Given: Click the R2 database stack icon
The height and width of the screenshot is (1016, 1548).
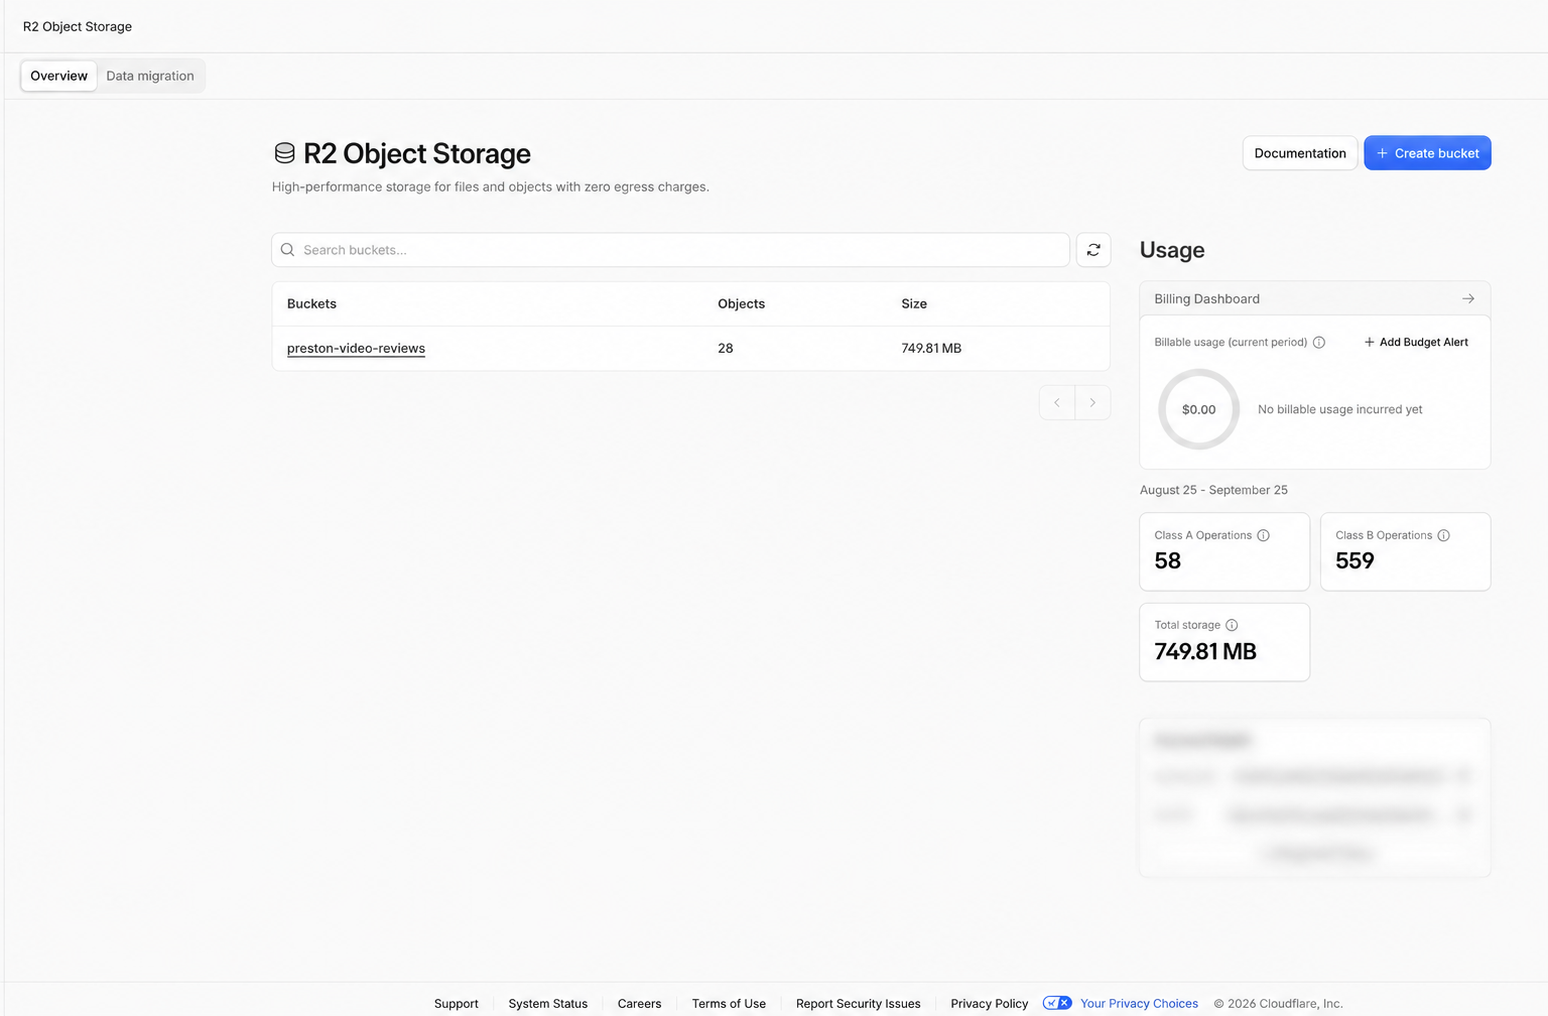Looking at the screenshot, I should 285,153.
